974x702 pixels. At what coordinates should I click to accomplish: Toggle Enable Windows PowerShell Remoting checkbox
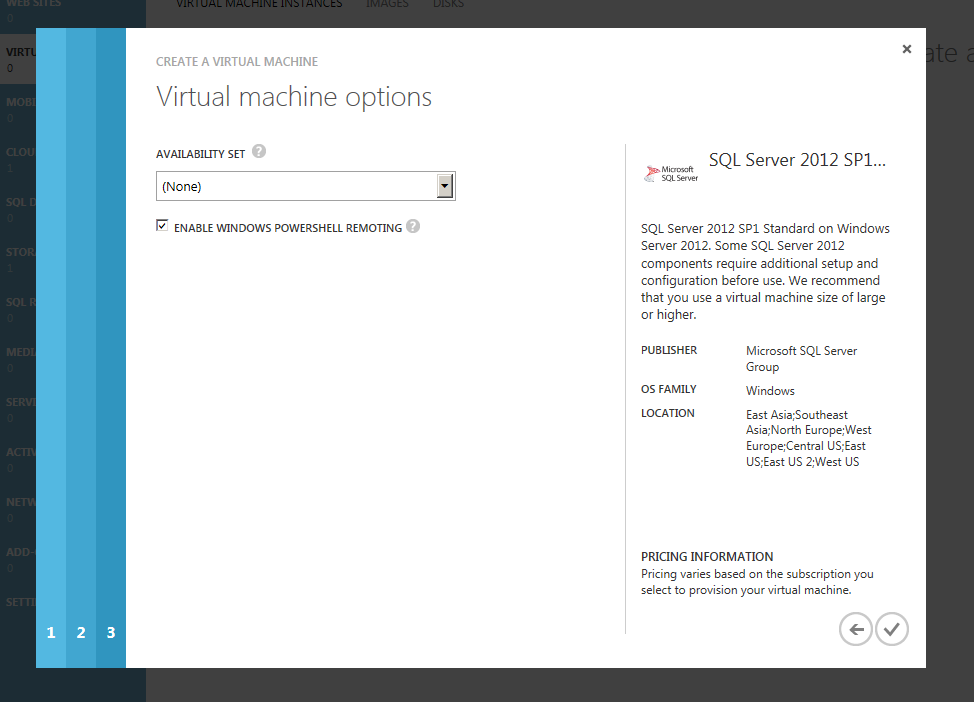(x=162, y=227)
